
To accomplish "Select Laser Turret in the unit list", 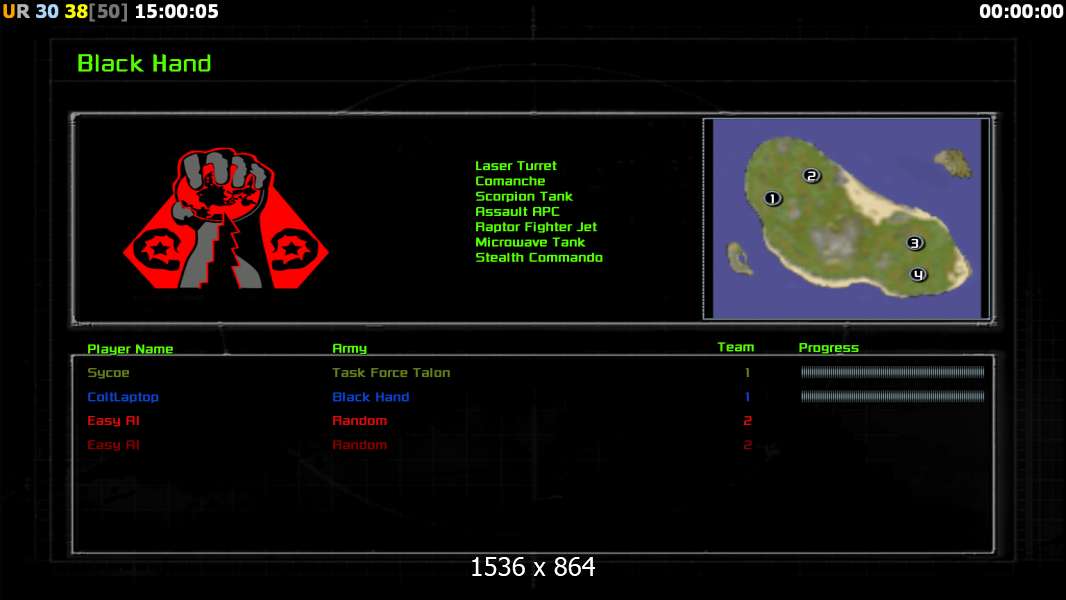I will coord(515,166).
